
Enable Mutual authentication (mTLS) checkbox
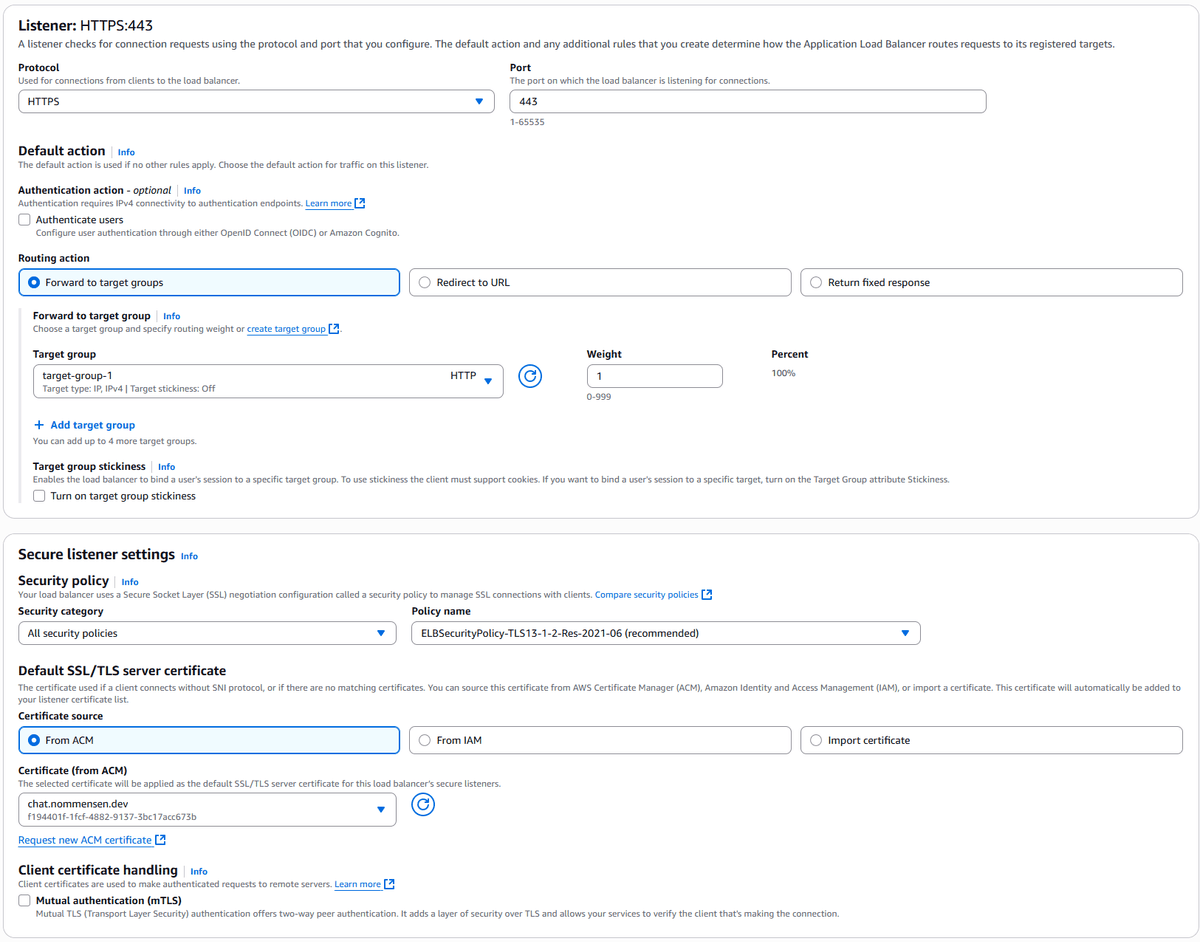point(25,900)
